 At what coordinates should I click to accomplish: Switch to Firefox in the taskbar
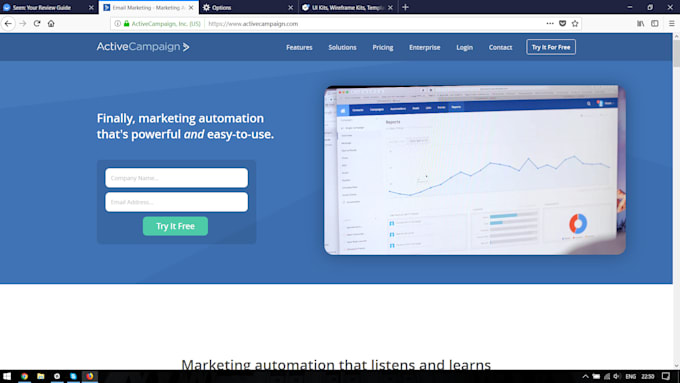tap(90, 376)
